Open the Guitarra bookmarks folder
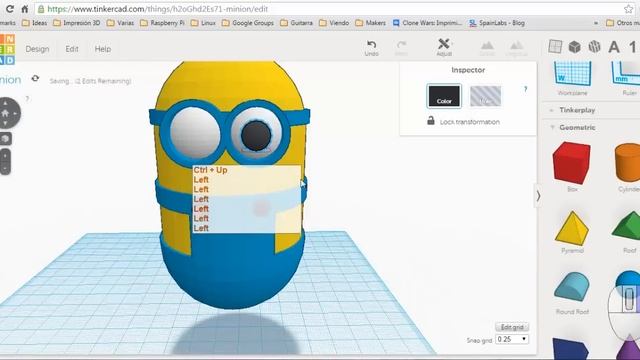Viewport: 640px width, 360px height. [x=296, y=23]
